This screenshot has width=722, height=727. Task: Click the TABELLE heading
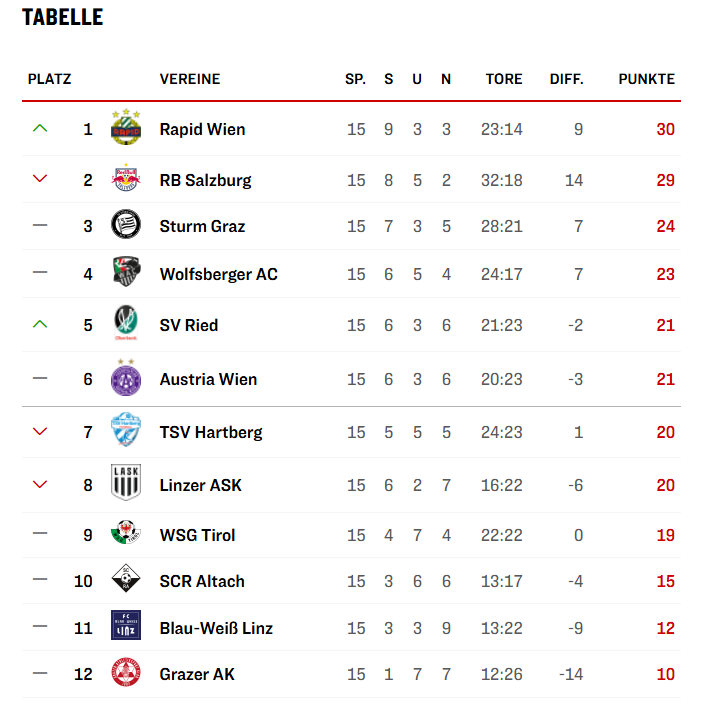(x=62, y=18)
